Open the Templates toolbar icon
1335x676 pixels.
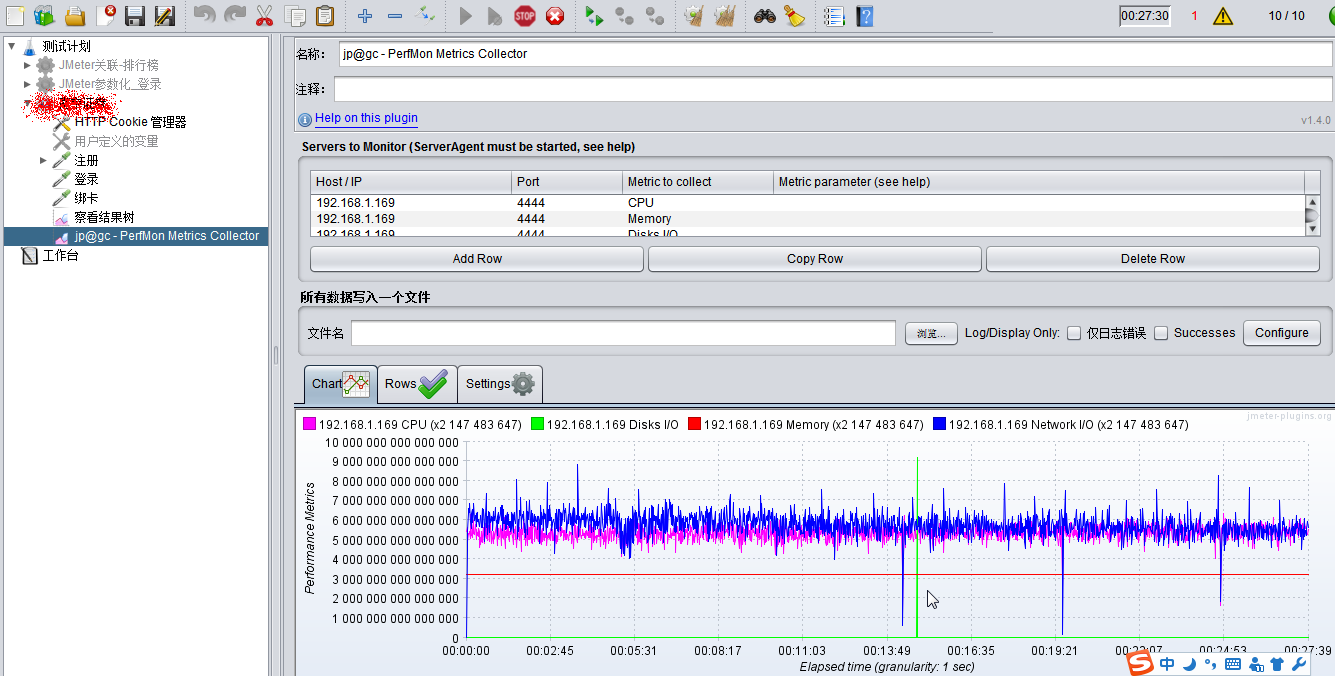coord(44,15)
